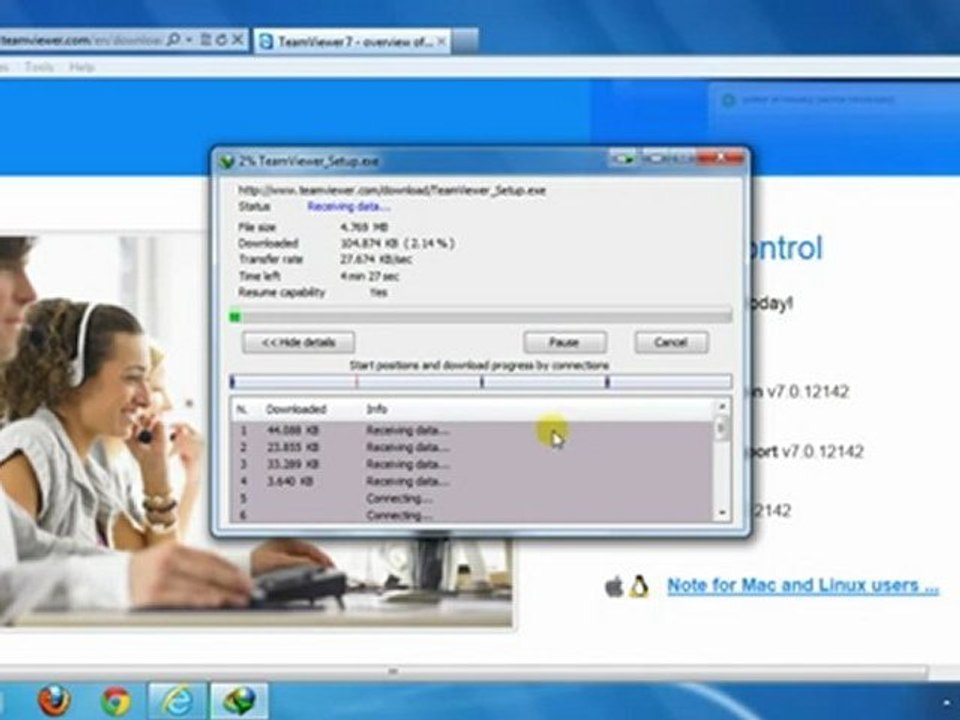Click the Receiving data status text
Viewport: 960px width, 720px height.
pyautogui.click(x=348, y=207)
